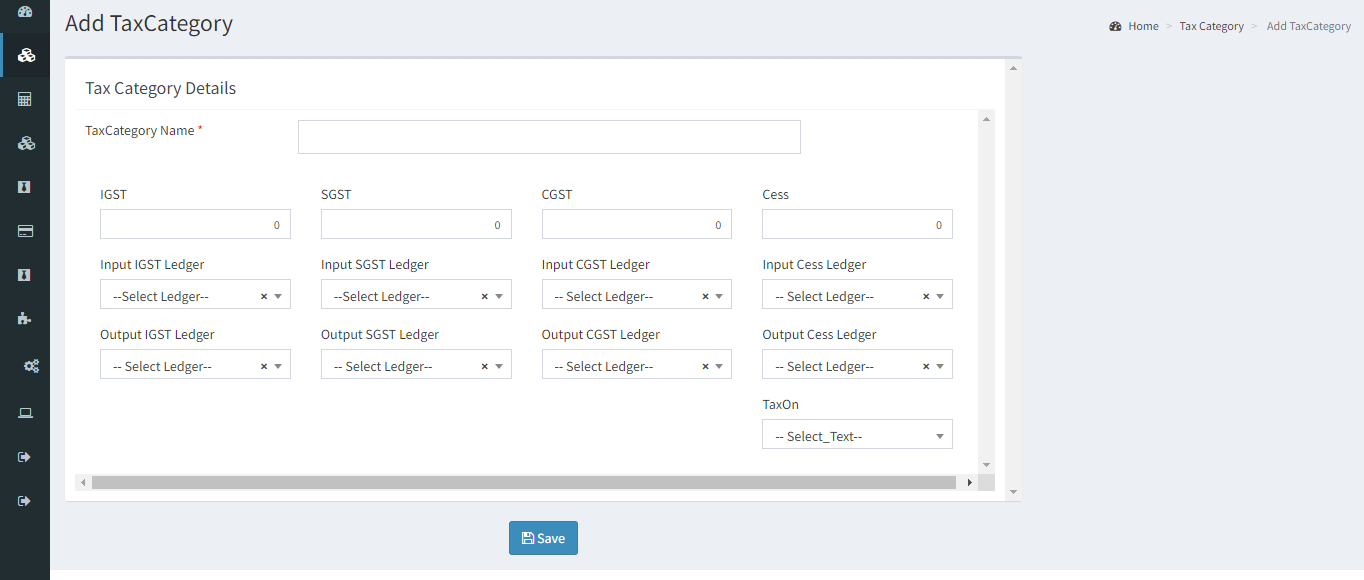Clear the Input CGST Ledger selection
This screenshot has height=580, width=1364.
click(705, 296)
